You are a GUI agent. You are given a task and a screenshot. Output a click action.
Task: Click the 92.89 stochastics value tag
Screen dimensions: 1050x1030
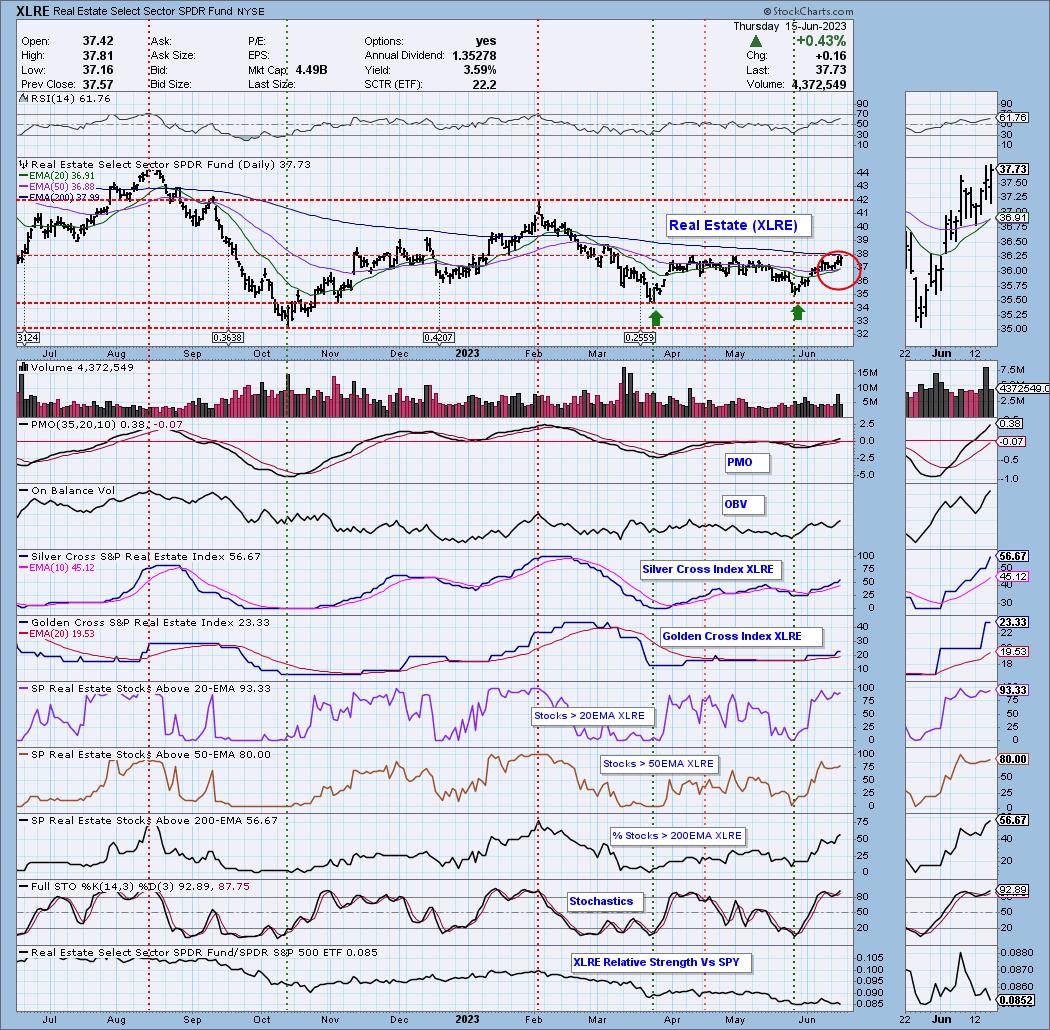[x=1013, y=890]
